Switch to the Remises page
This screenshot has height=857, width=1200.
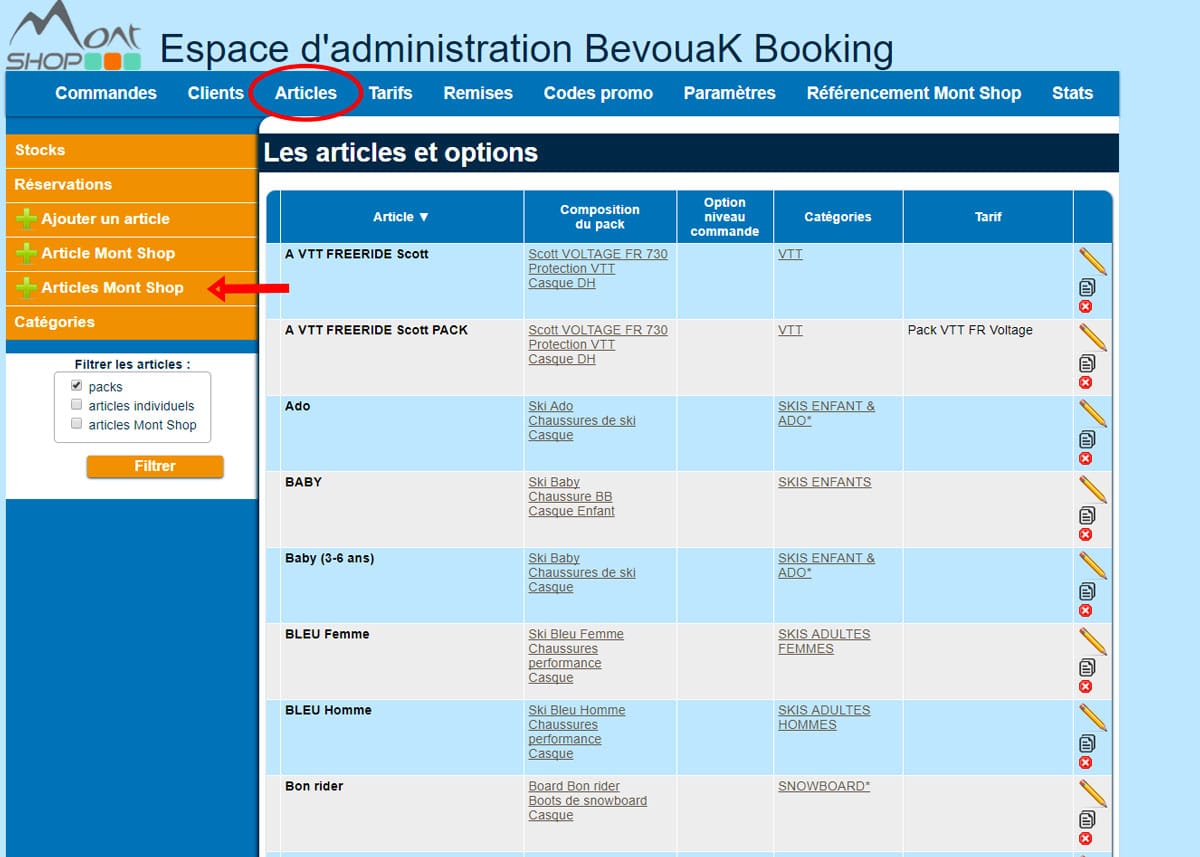478,93
